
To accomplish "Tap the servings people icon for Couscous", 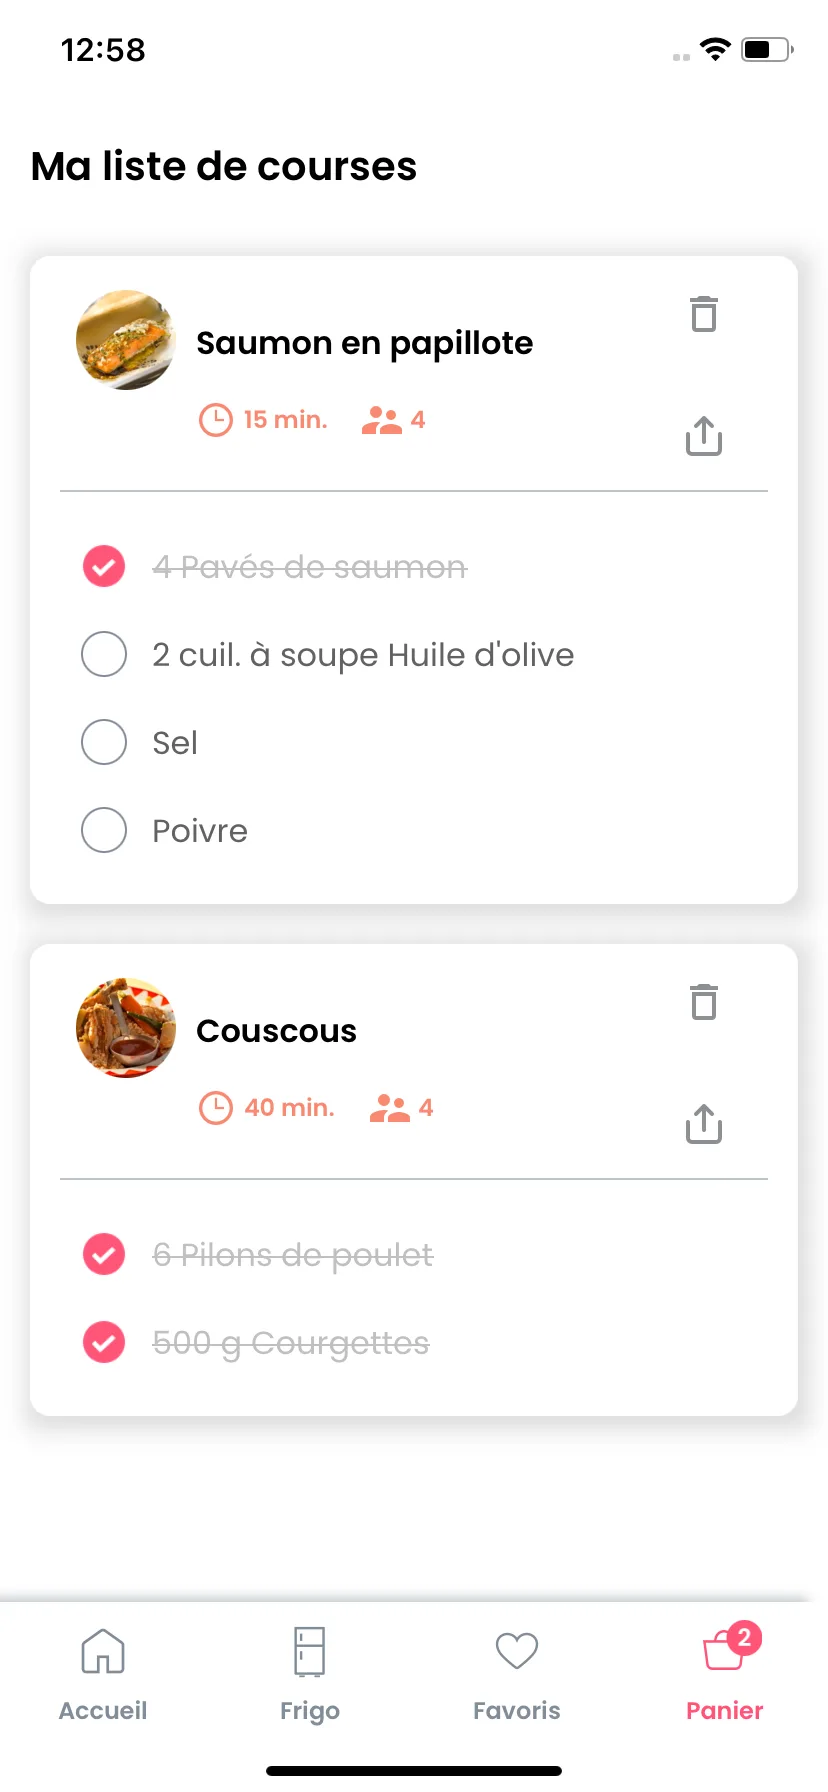I will [390, 1108].
